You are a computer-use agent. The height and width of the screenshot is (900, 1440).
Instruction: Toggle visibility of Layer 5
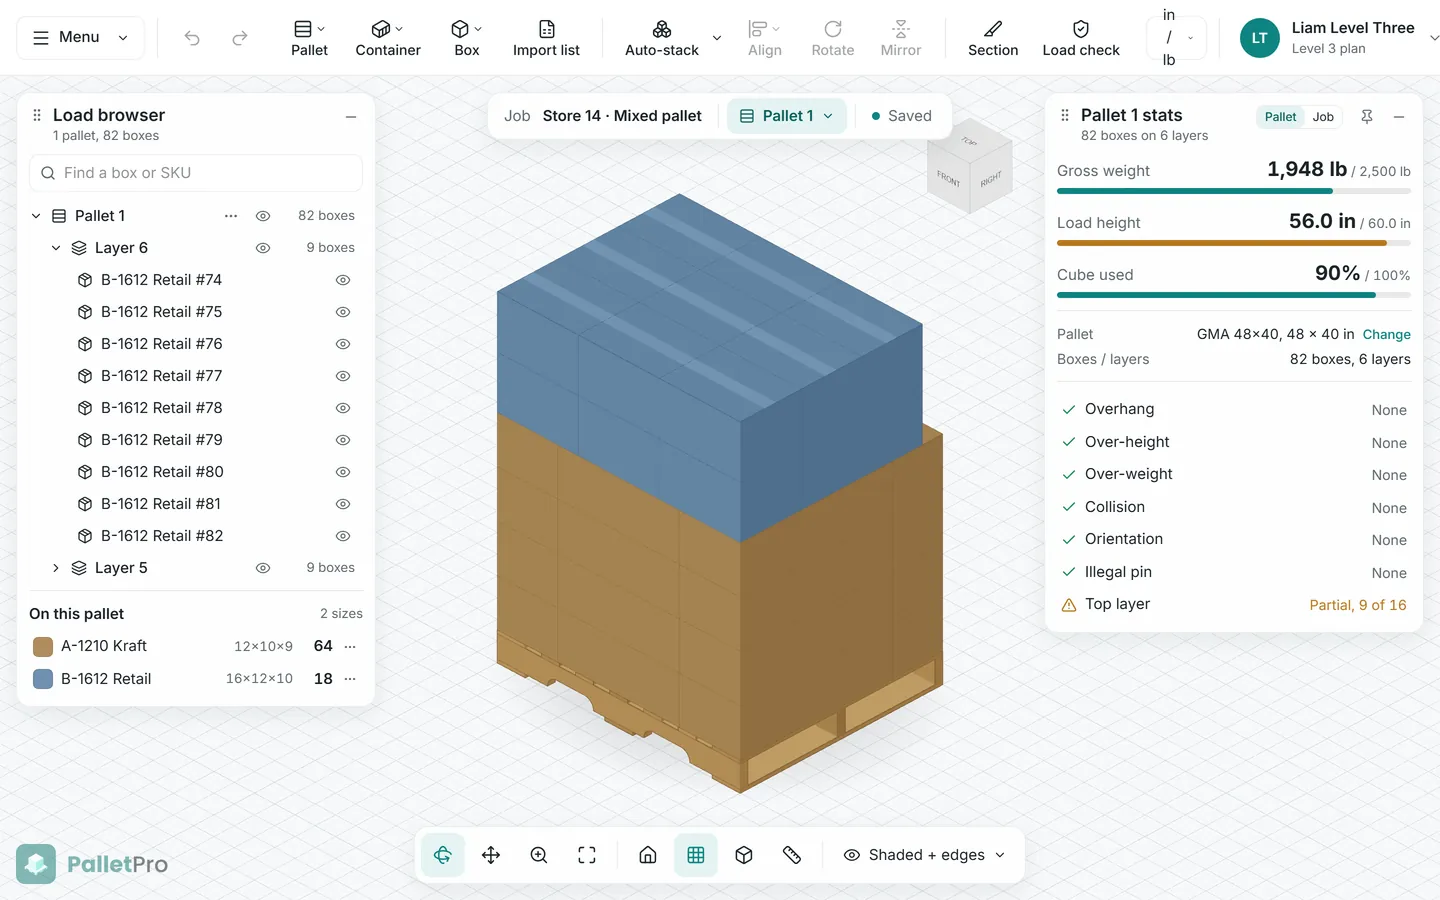[263, 568]
